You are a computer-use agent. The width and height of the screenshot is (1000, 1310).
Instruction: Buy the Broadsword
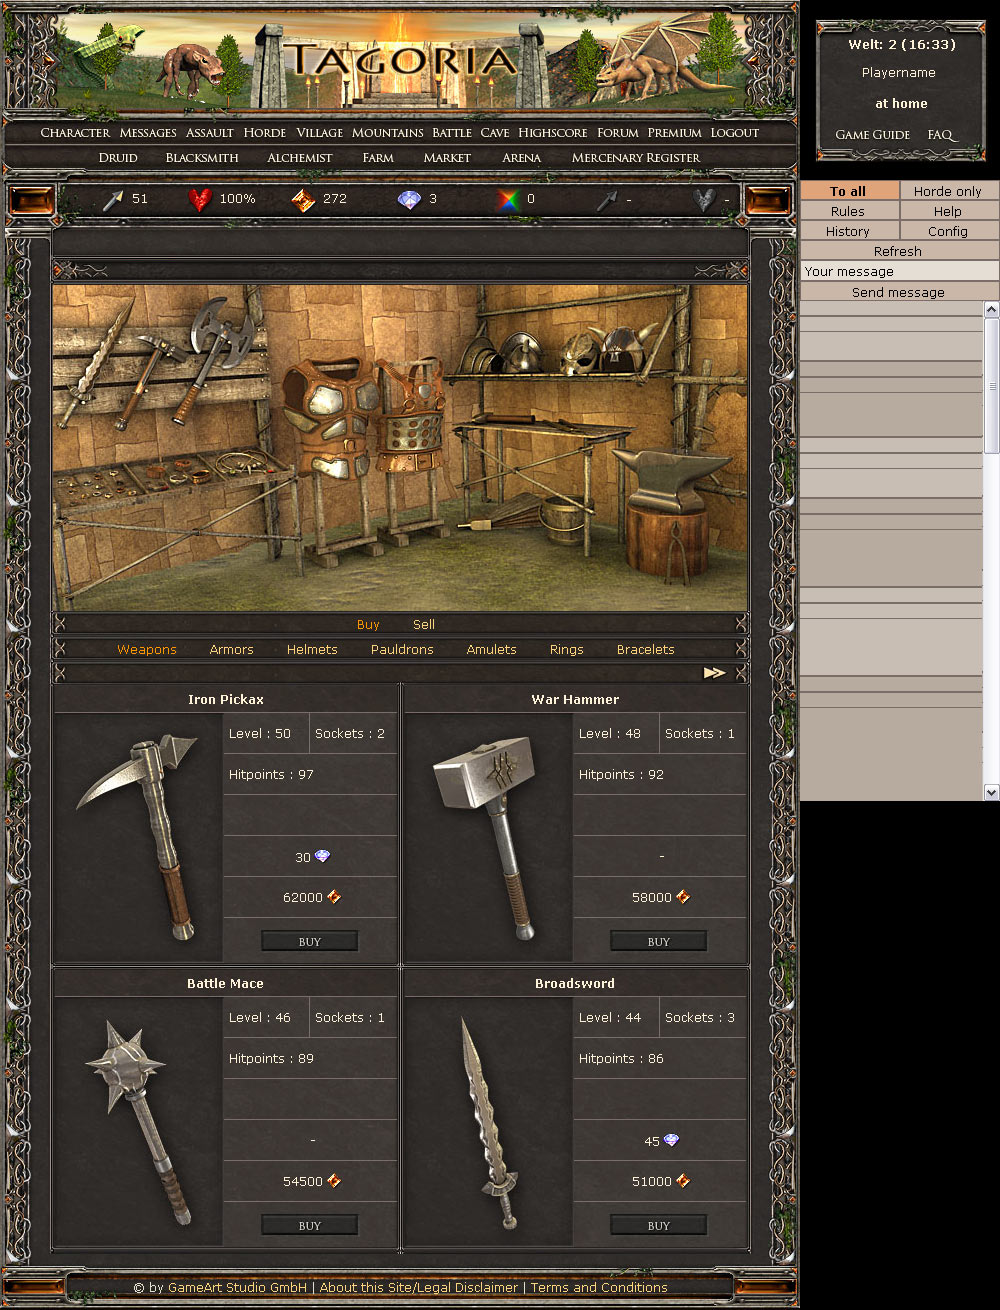(x=658, y=1225)
